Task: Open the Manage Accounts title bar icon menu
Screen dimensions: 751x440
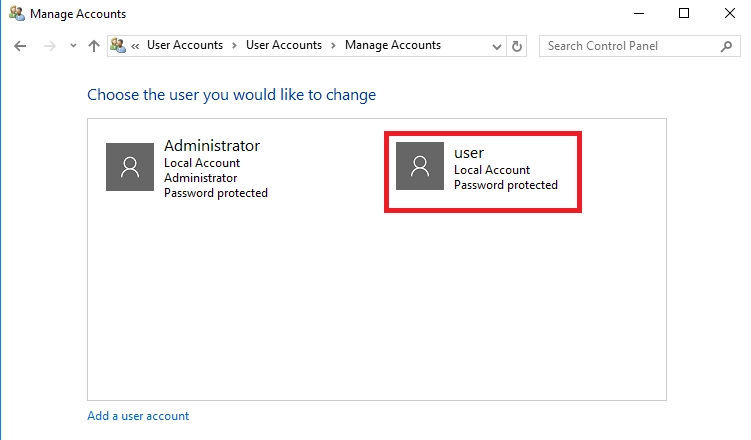Action: [x=15, y=14]
